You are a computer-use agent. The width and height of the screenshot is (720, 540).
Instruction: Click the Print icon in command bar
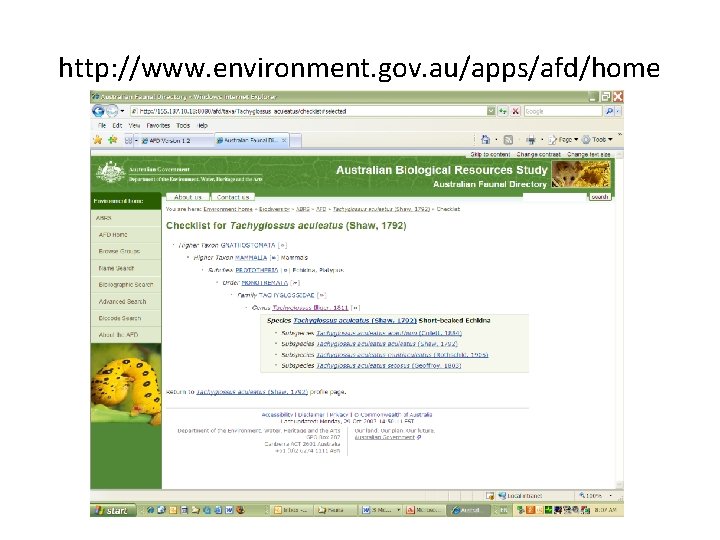[531, 140]
